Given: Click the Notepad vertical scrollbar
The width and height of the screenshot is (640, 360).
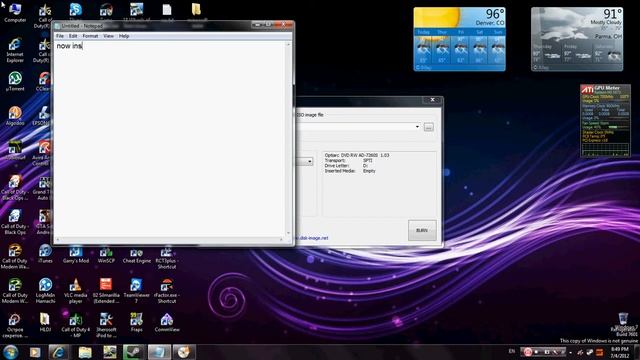Looking at the screenshot, I should pos(289,139).
